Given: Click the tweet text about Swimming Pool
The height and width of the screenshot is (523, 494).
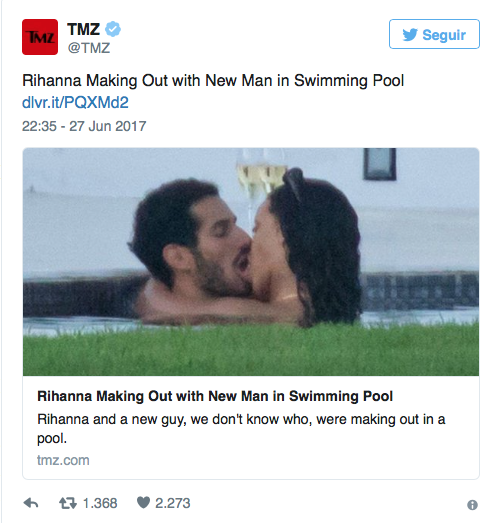Looking at the screenshot, I should coord(213,81).
